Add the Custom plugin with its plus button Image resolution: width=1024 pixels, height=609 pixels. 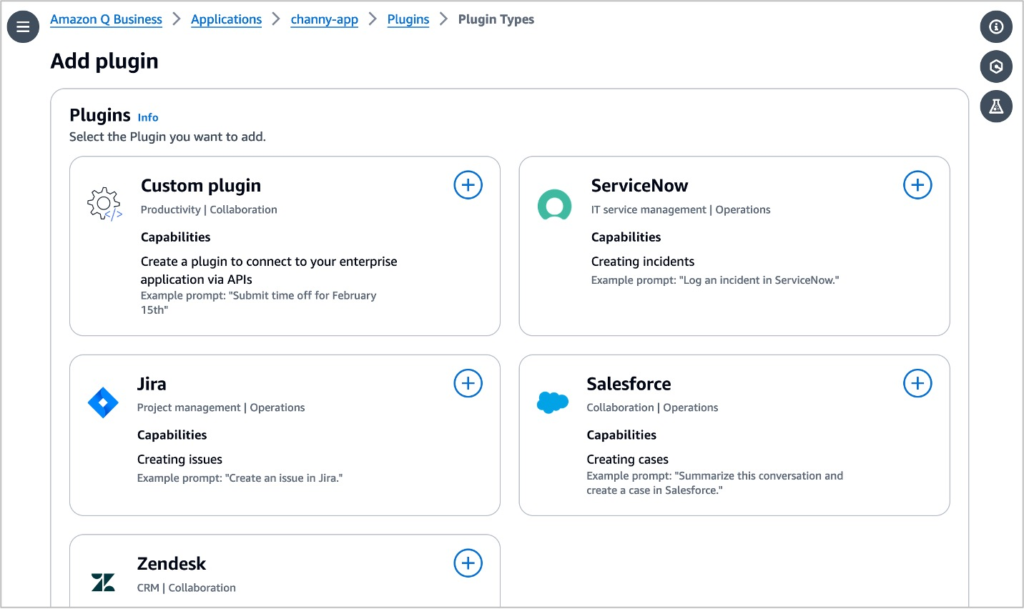point(468,184)
